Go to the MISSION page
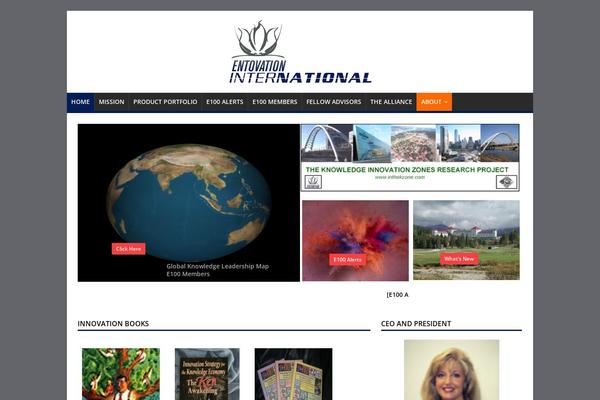 pos(111,102)
